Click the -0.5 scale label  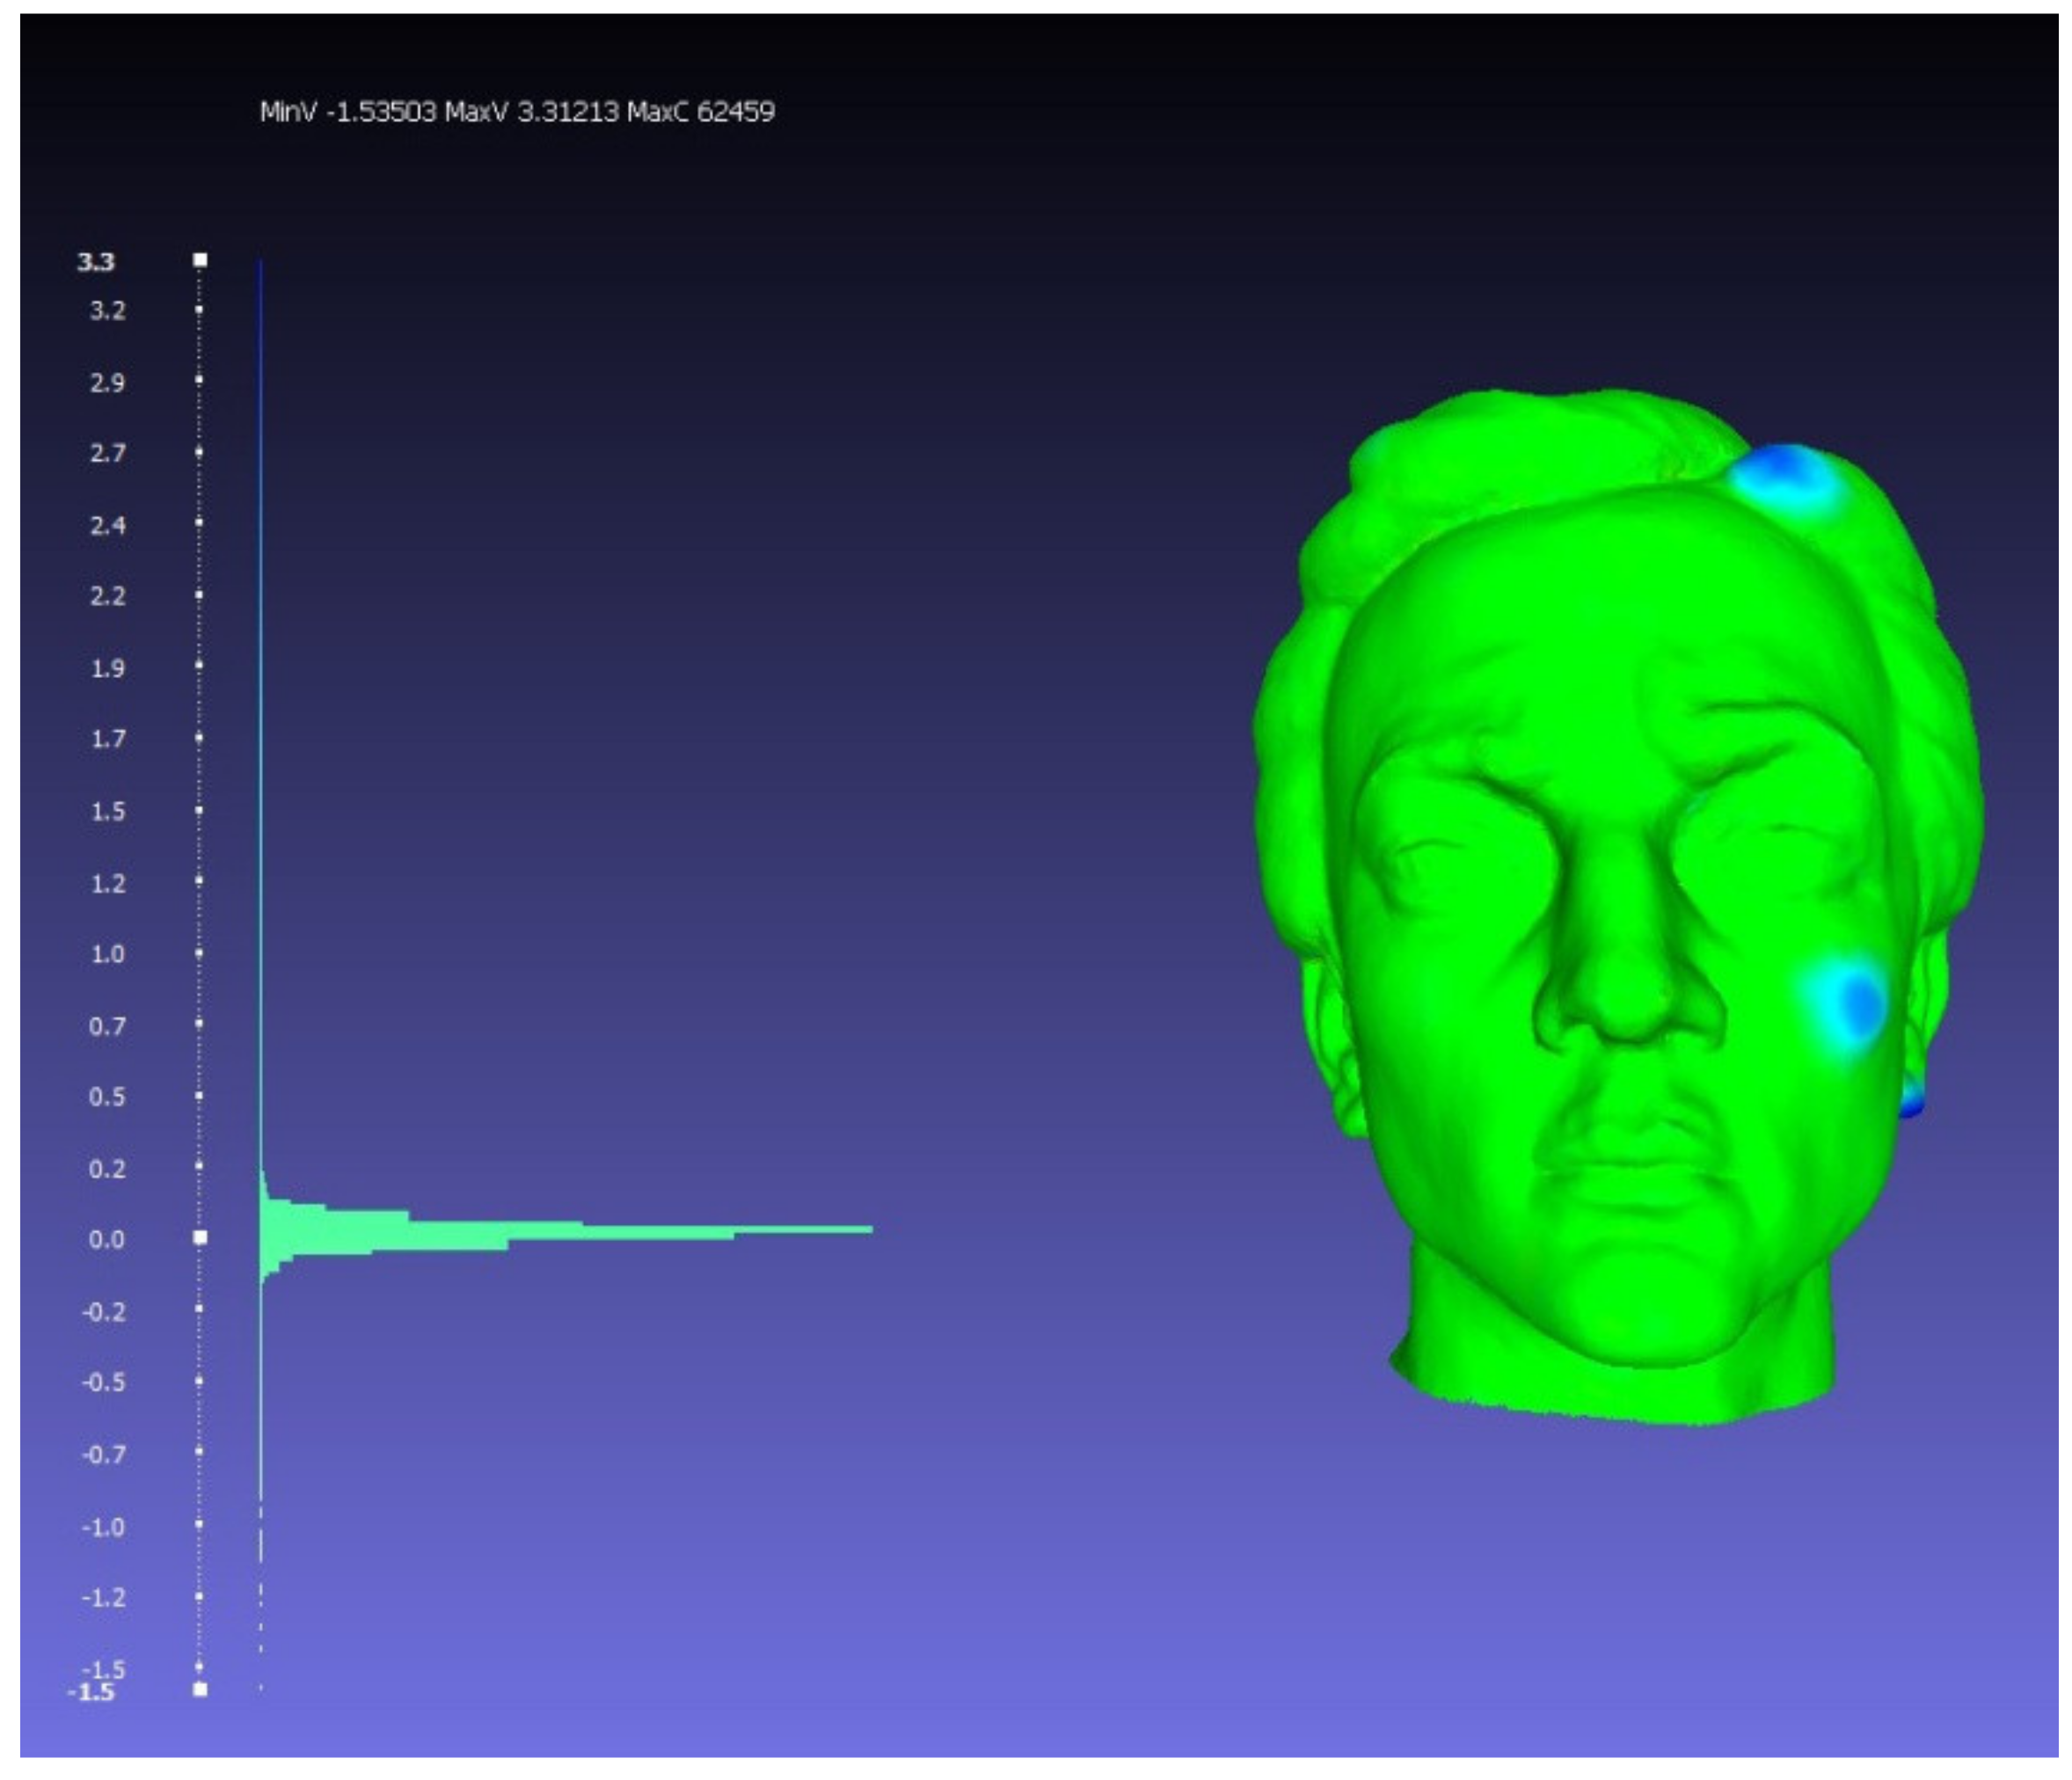(x=103, y=1382)
